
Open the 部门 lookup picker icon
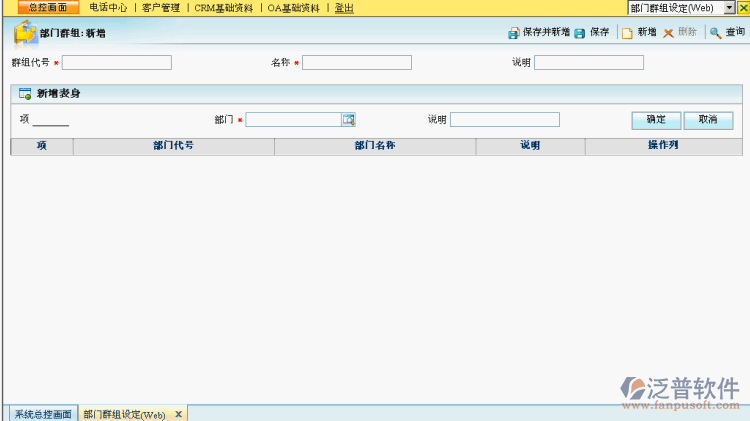point(348,120)
